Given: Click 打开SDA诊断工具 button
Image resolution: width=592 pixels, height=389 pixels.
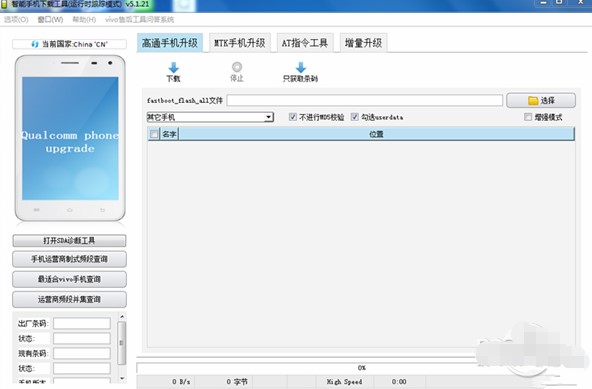Looking at the screenshot, I should pos(69,241).
